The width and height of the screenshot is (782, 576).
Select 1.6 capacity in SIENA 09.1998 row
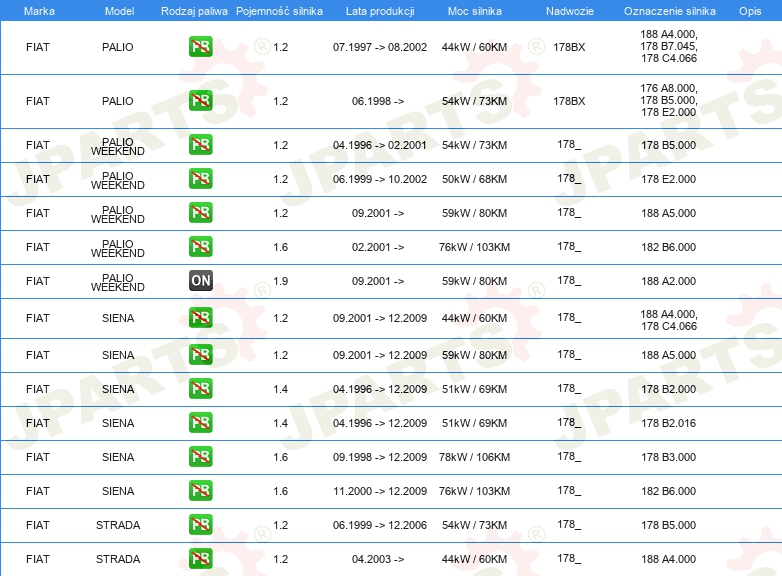[x=280, y=457]
